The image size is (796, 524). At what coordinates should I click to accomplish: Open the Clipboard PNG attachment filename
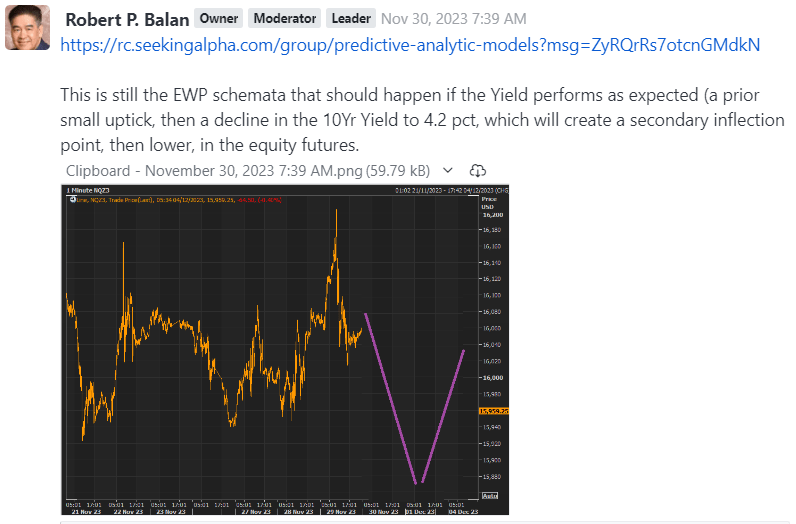tap(248, 170)
